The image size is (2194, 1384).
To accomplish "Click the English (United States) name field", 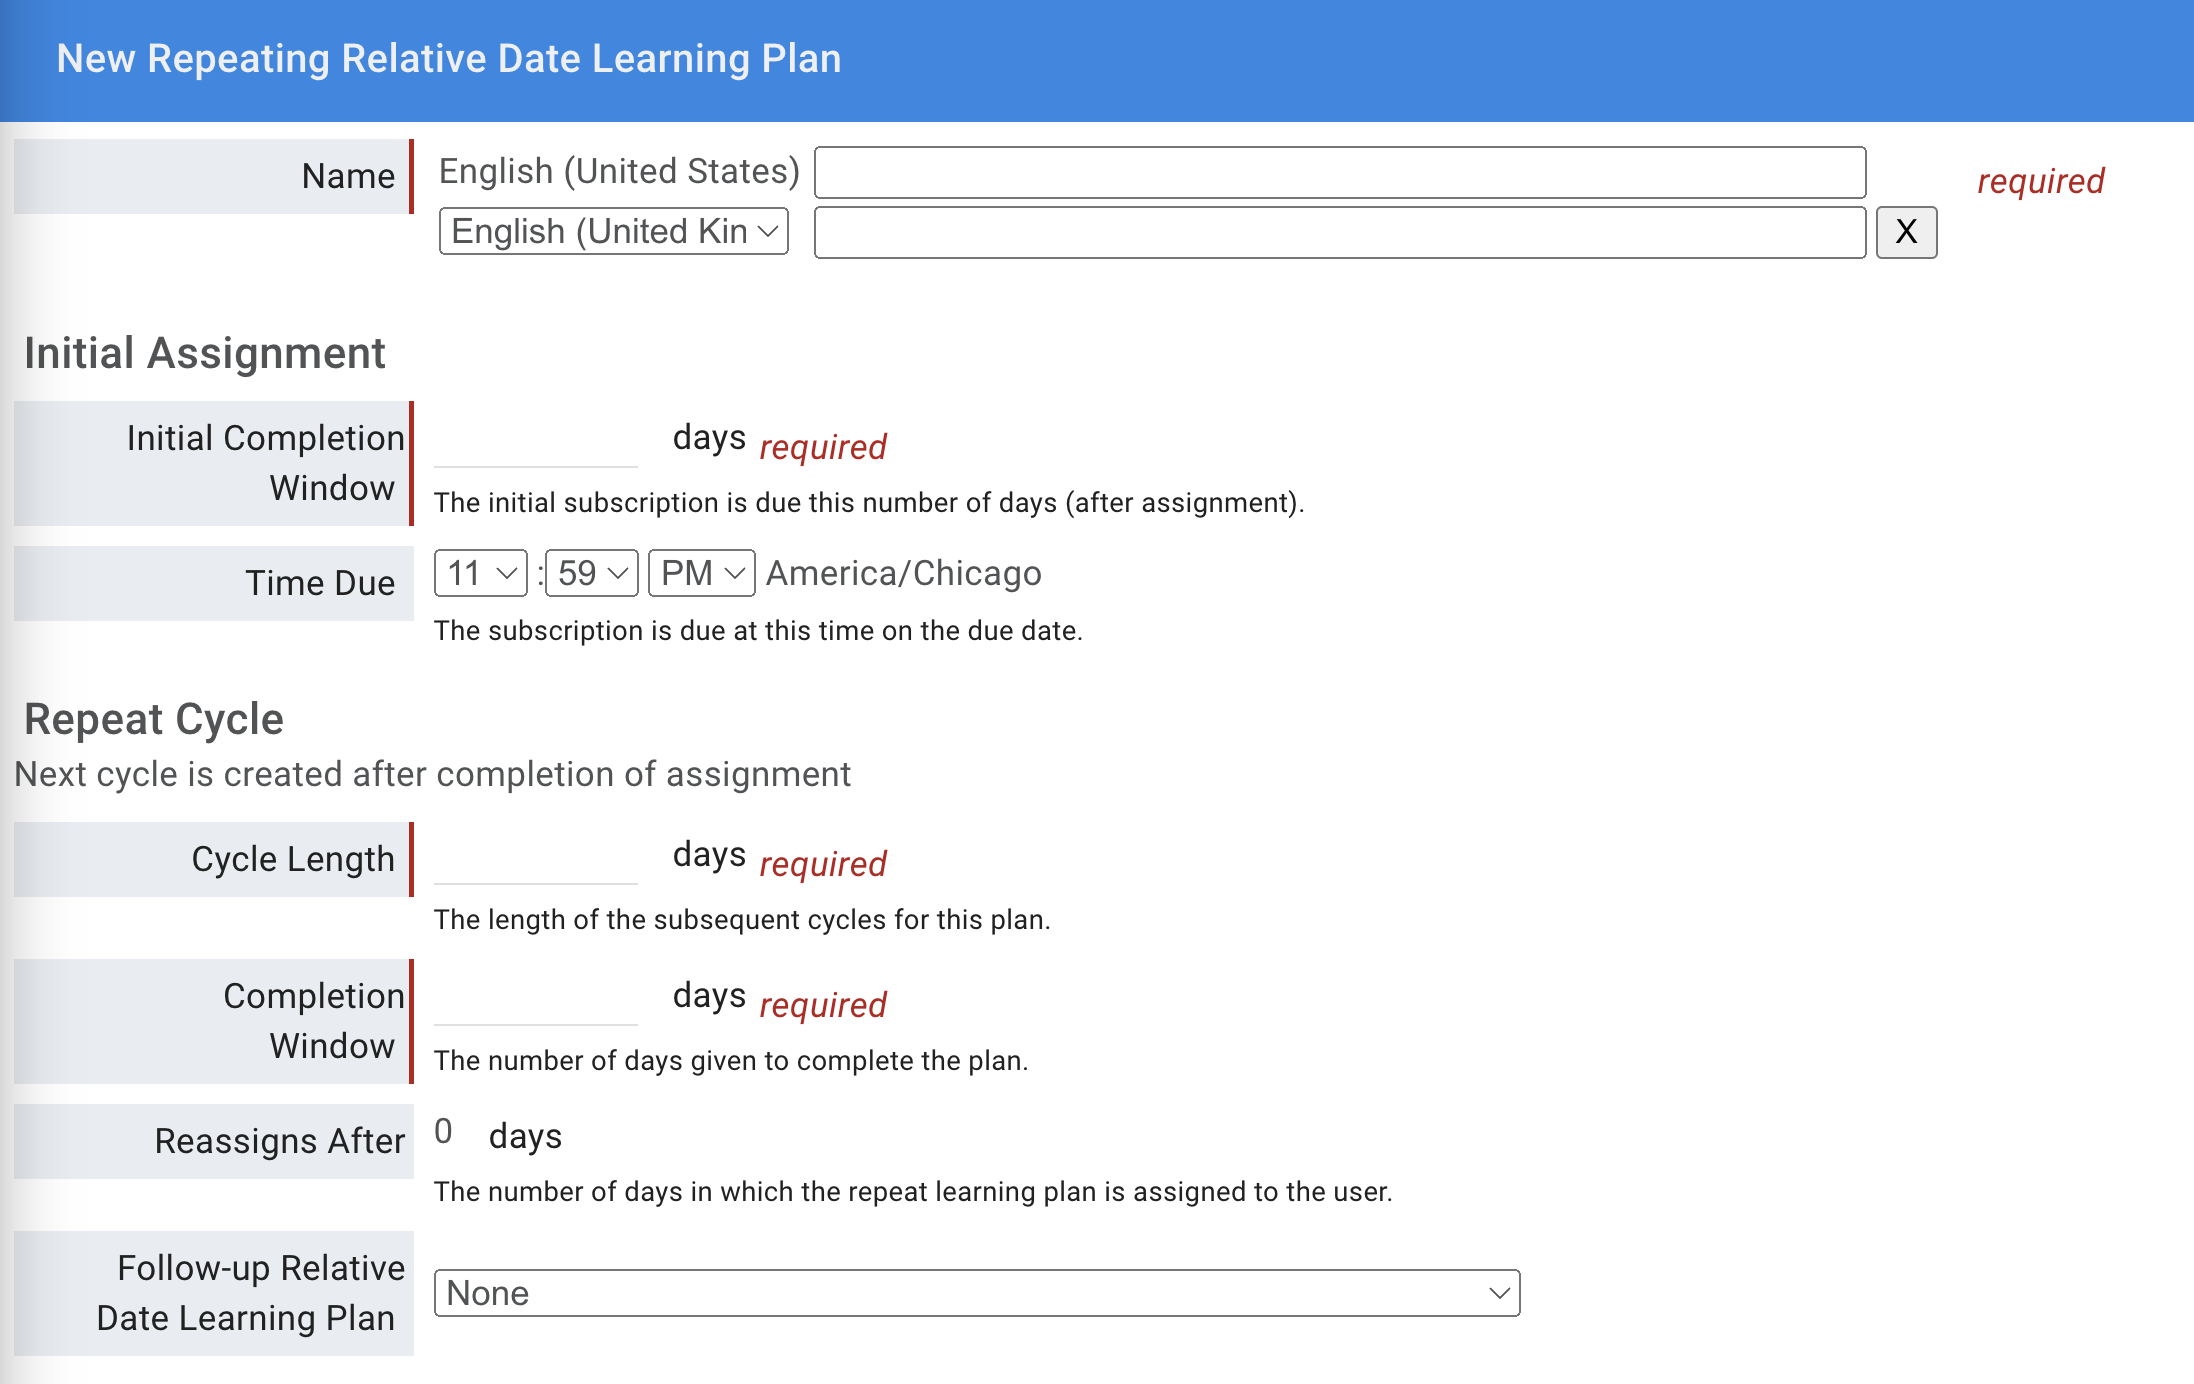I will coord(1339,173).
